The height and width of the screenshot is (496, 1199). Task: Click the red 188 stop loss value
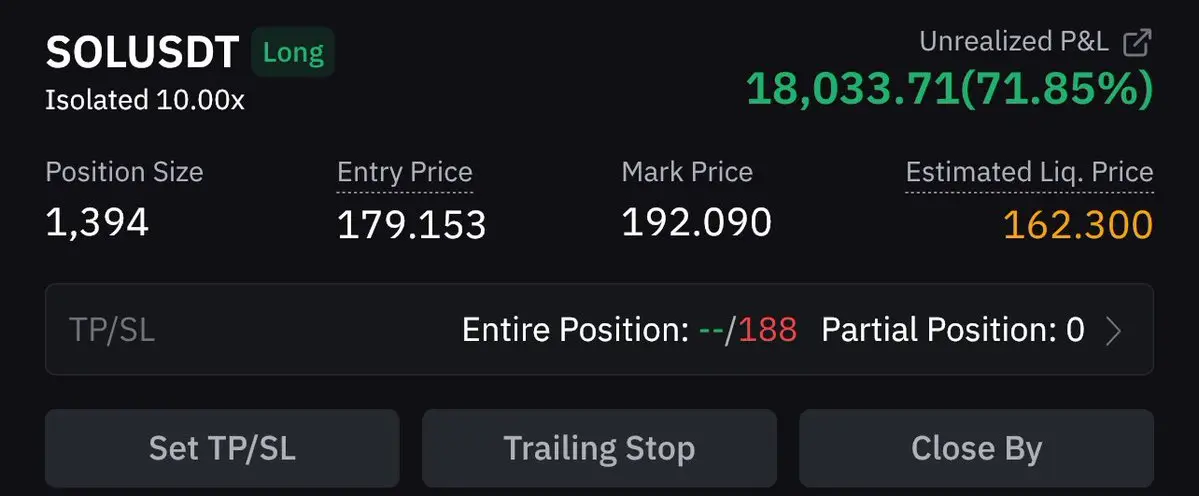pyautogui.click(x=768, y=330)
